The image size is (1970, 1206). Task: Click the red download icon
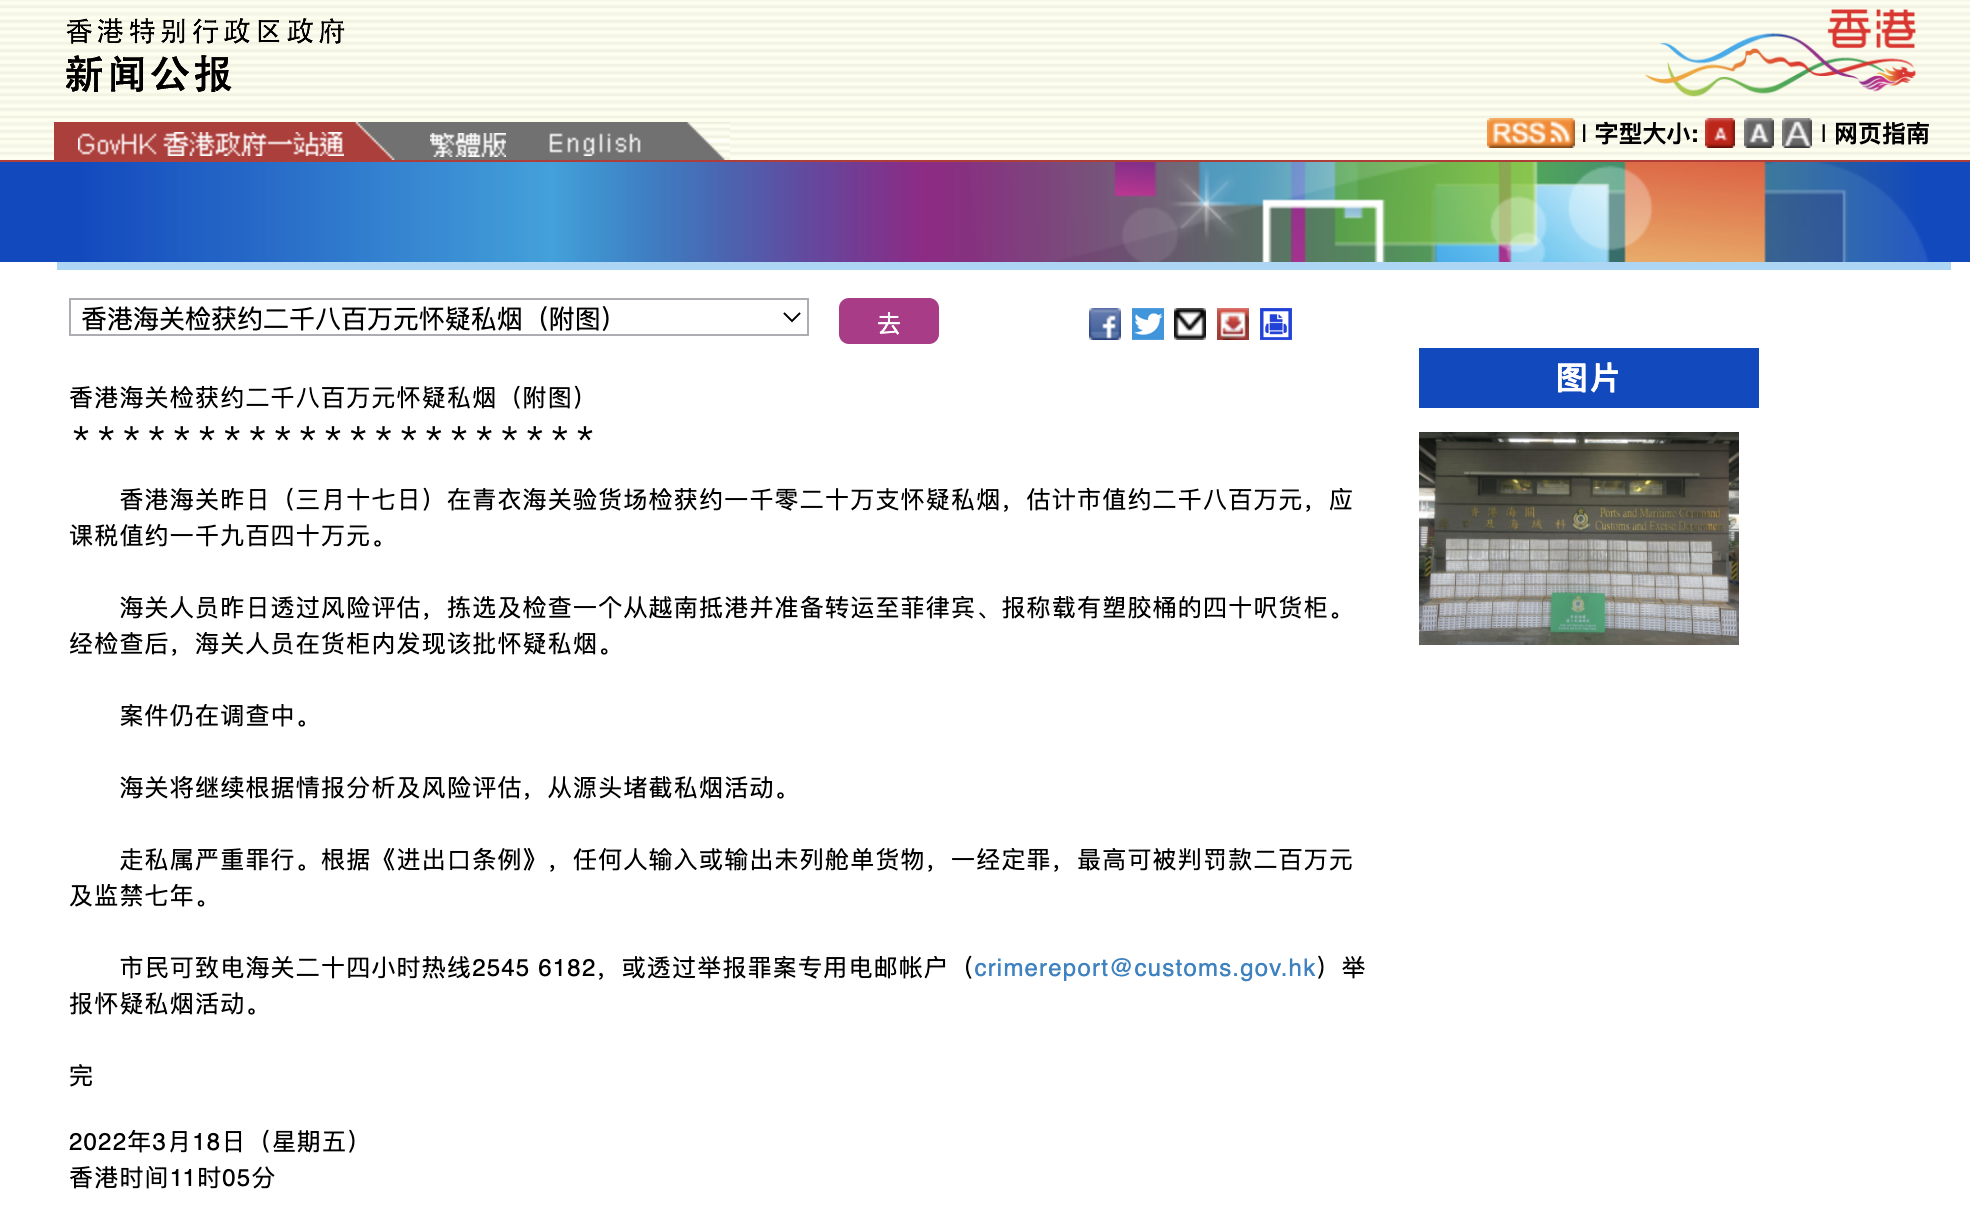(x=1233, y=324)
